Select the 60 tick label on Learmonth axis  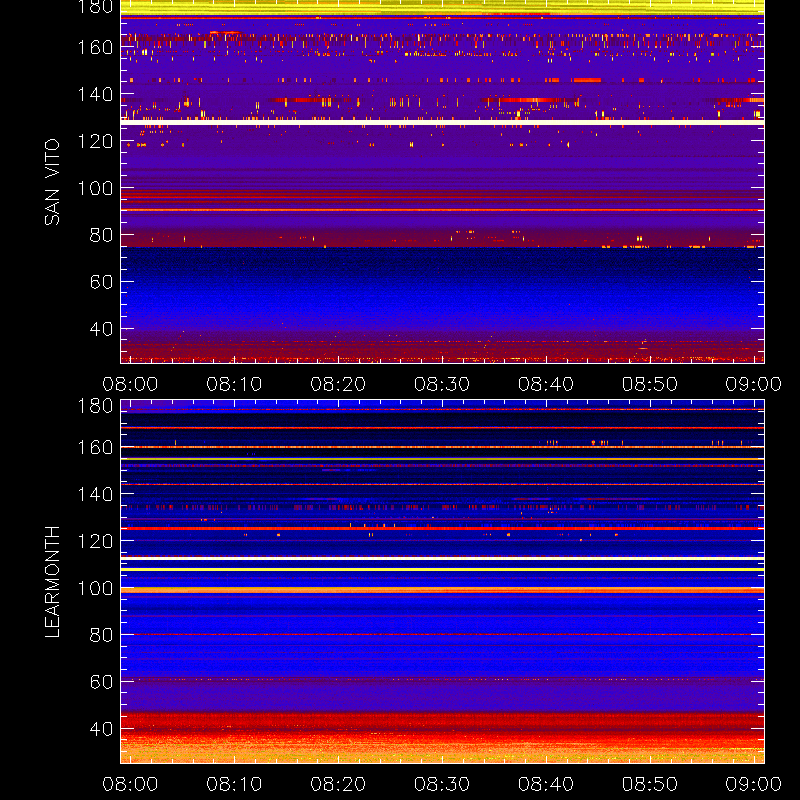[x=101, y=682]
